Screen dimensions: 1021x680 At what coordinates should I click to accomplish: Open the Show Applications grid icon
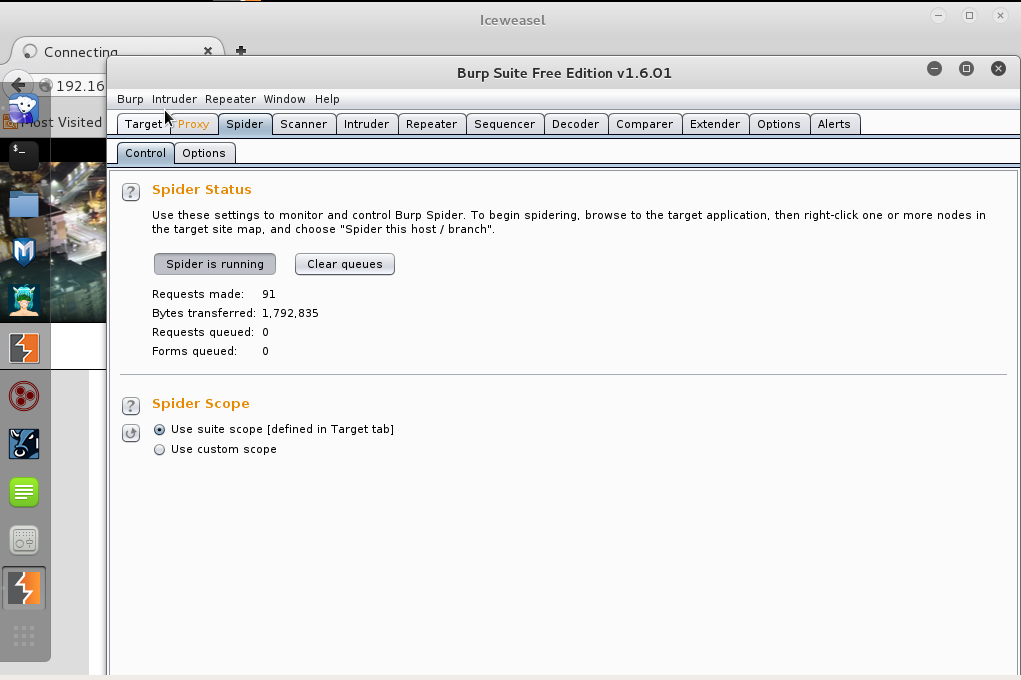[x=24, y=636]
